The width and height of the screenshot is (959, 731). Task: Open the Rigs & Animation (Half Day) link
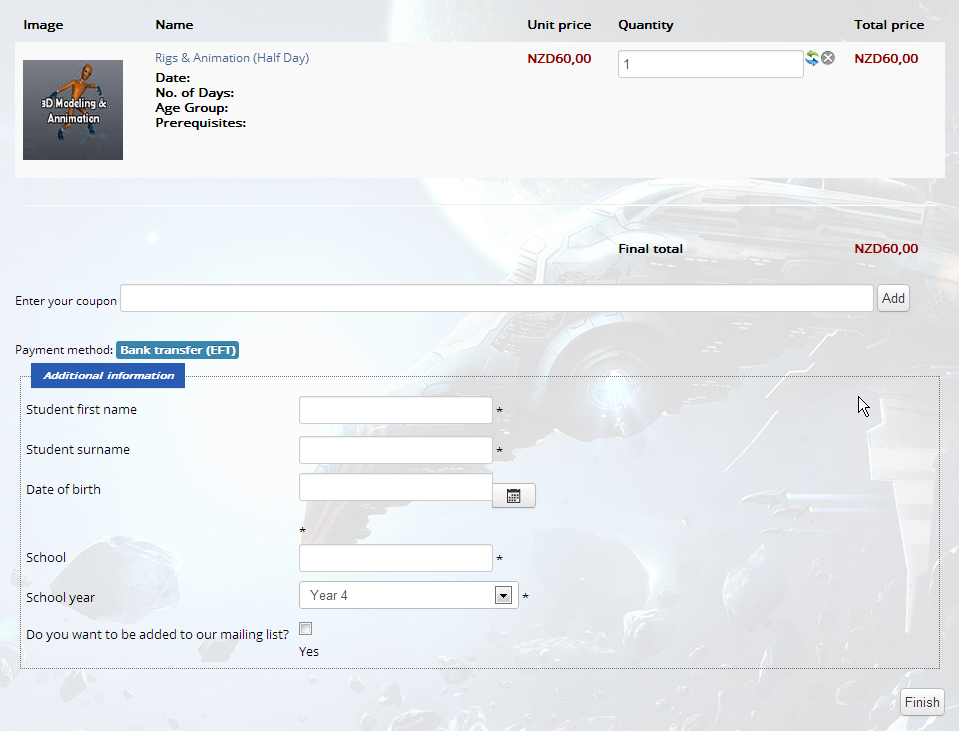pos(232,58)
